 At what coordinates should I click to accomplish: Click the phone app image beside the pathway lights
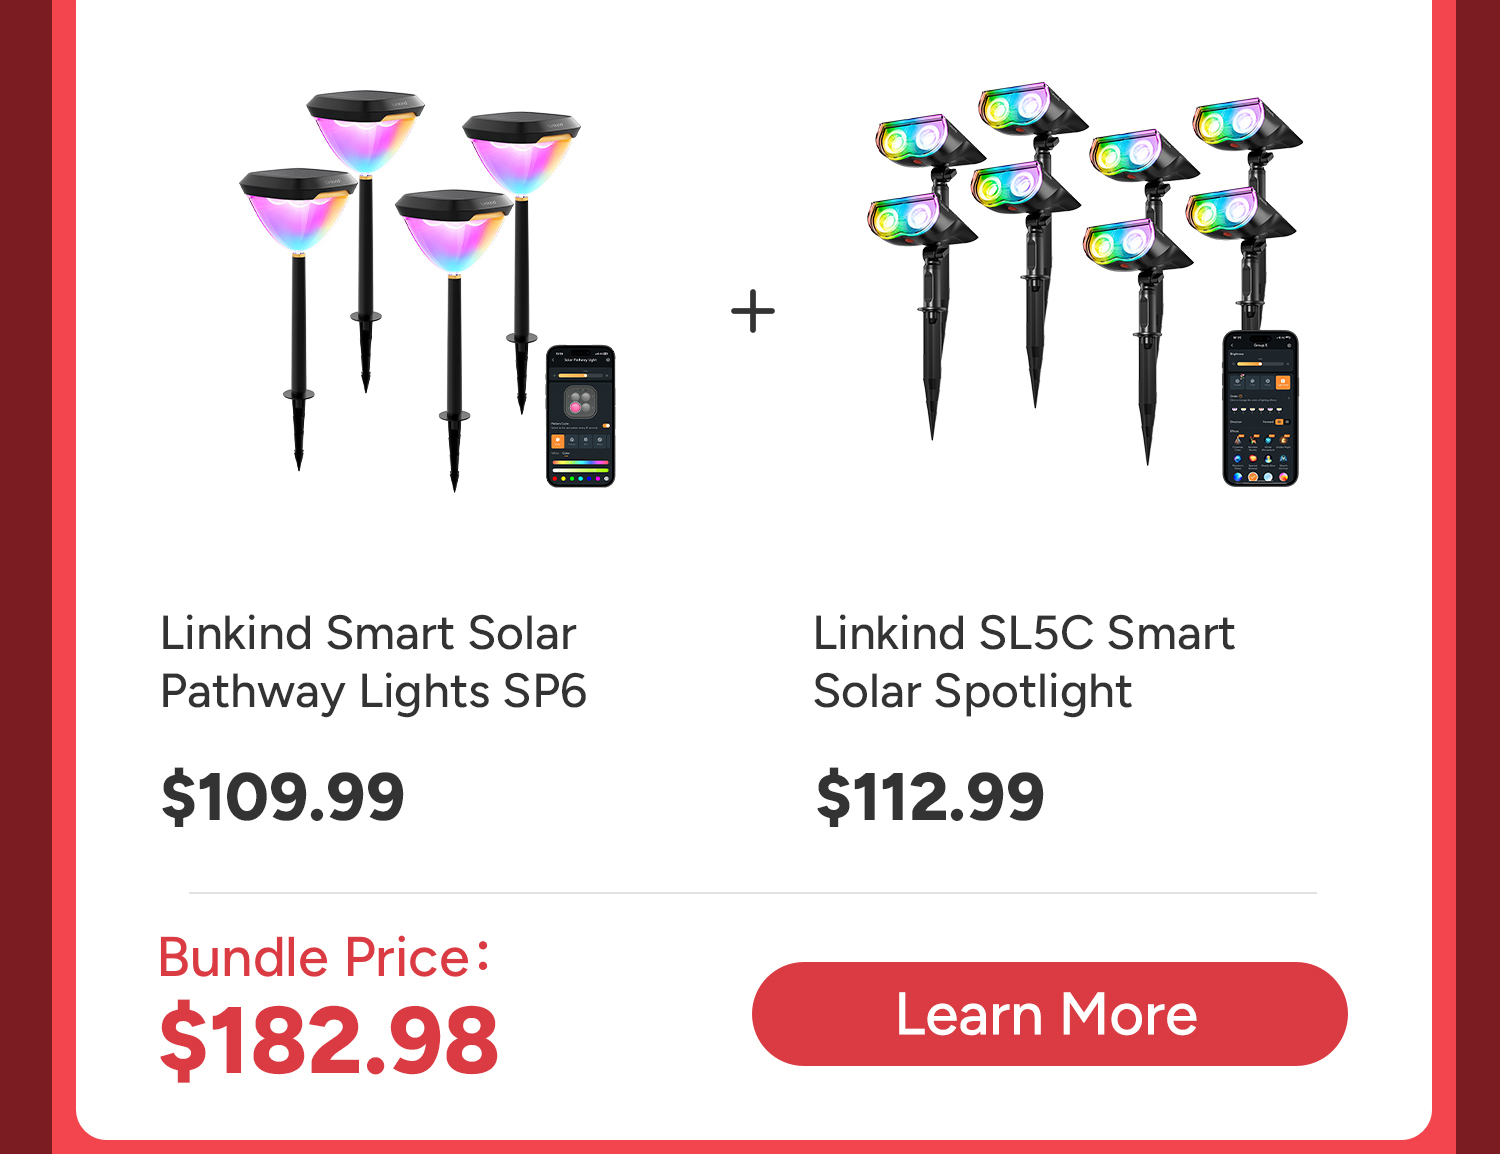click(x=580, y=416)
